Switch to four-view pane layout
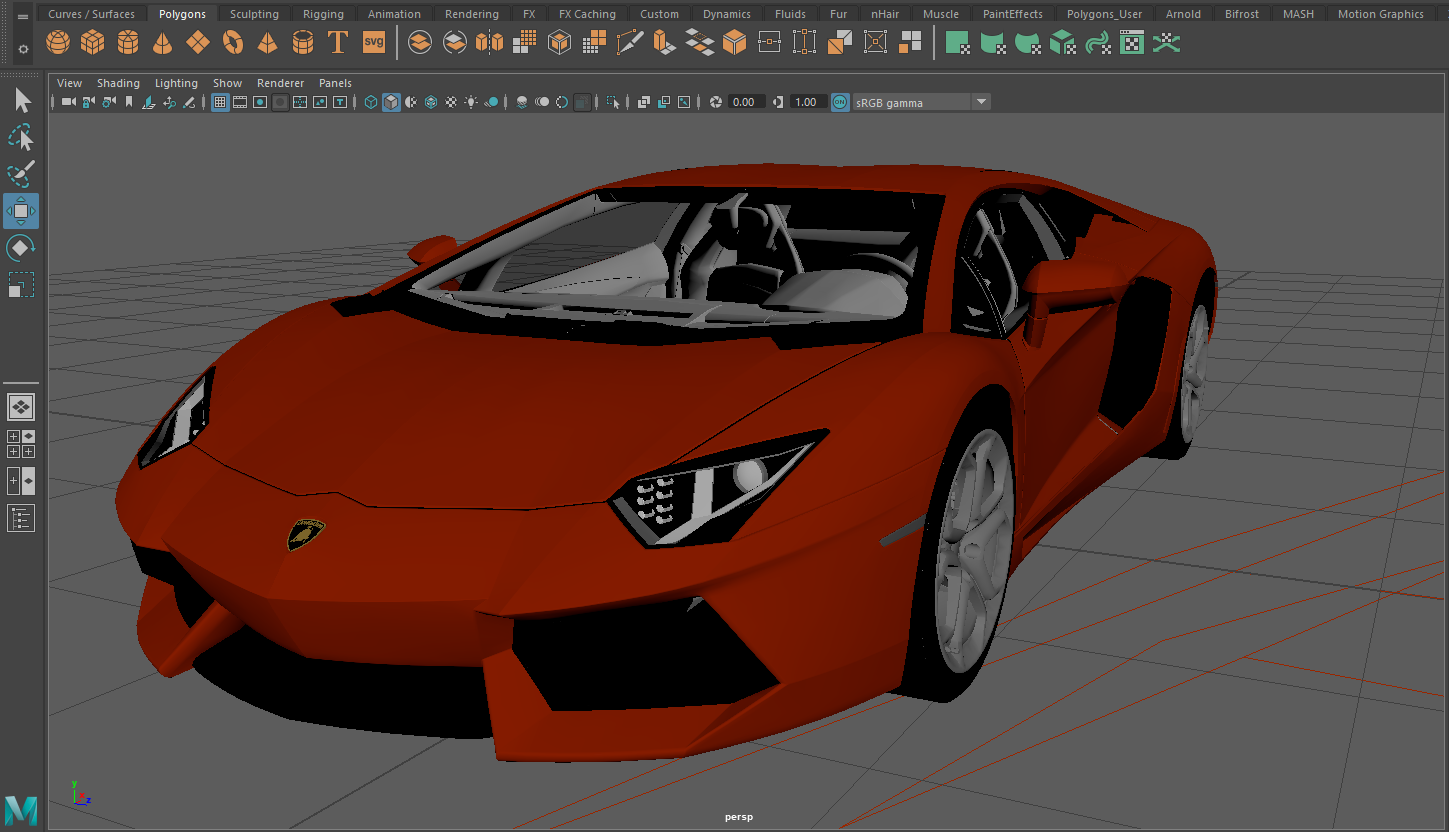Viewport: 1449px width, 832px height. pyautogui.click(x=21, y=444)
